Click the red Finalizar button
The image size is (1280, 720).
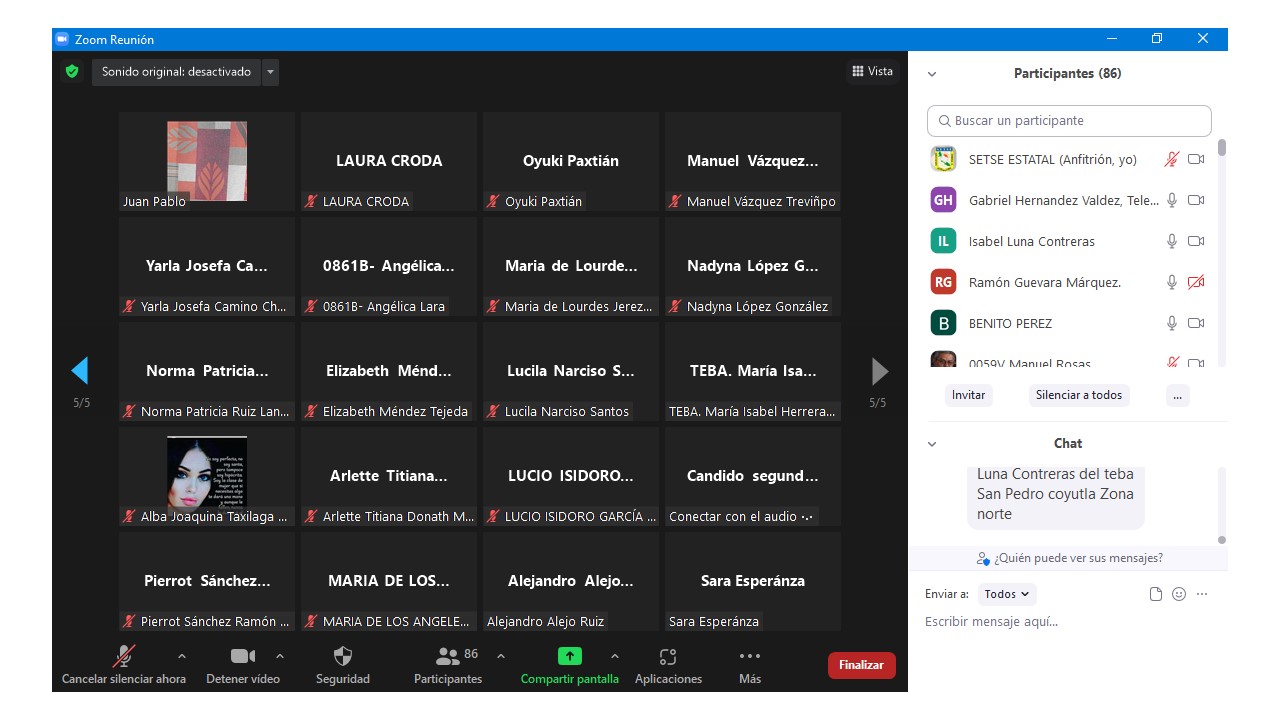(861, 665)
